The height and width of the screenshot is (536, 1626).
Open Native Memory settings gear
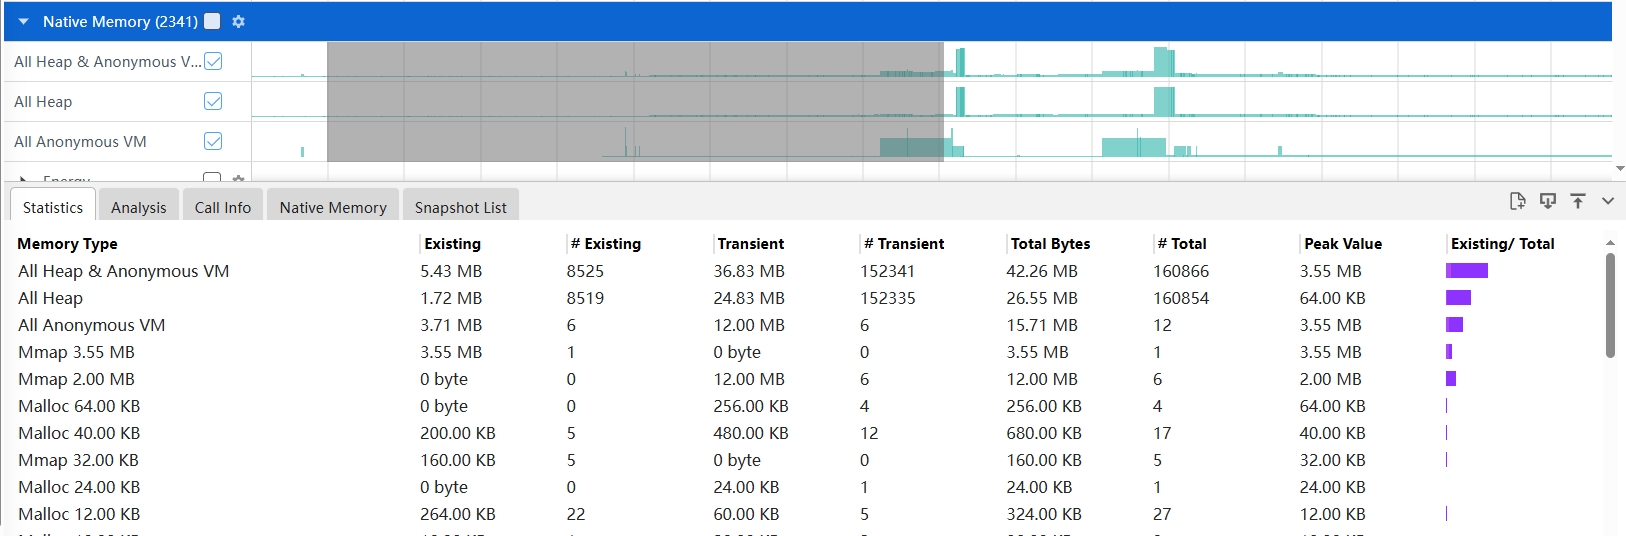[x=238, y=21]
